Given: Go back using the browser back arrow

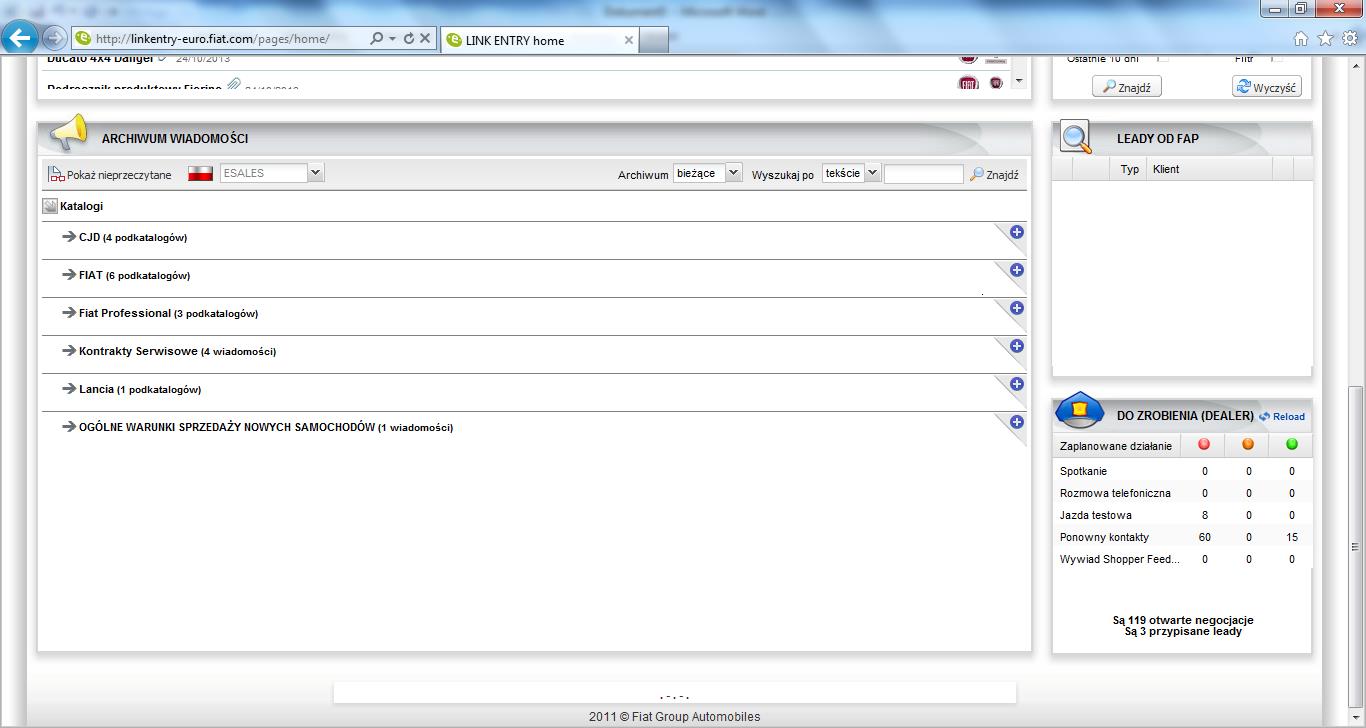Looking at the screenshot, I should coord(21,38).
